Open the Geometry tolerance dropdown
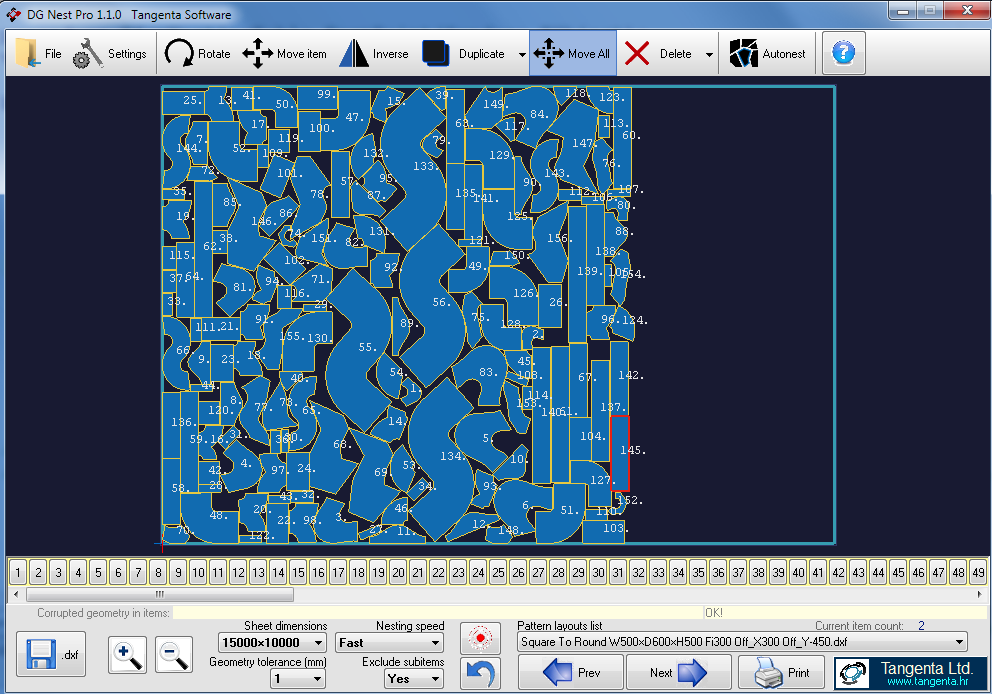The height and width of the screenshot is (694, 992). (298, 679)
